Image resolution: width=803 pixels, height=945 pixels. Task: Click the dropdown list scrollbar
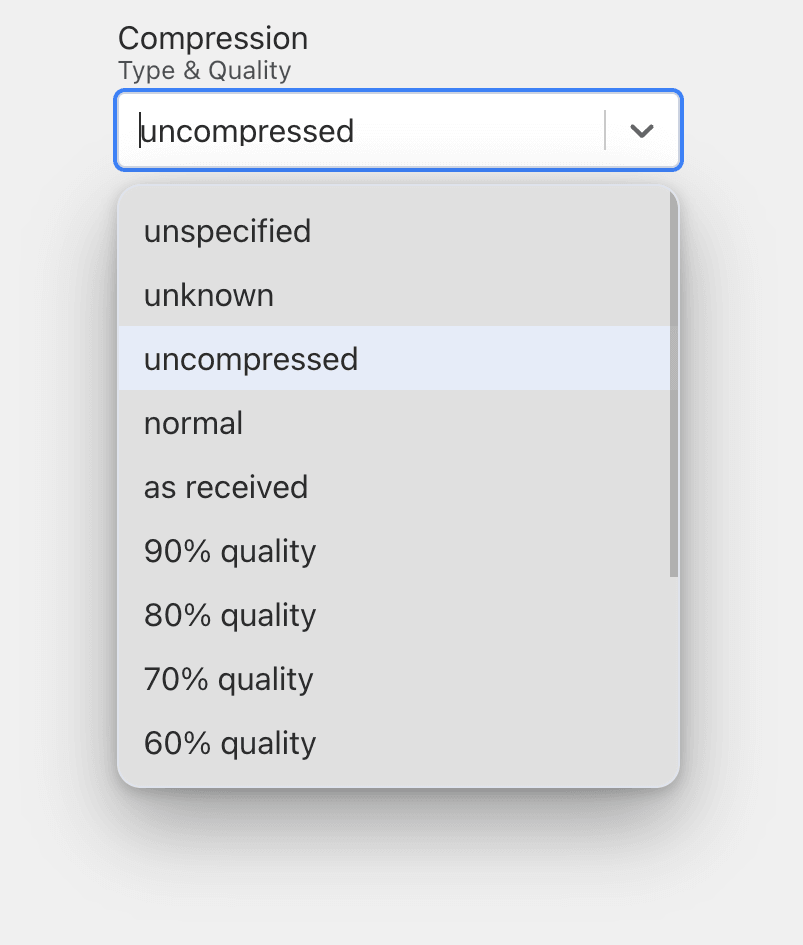click(x=669, y=390)
